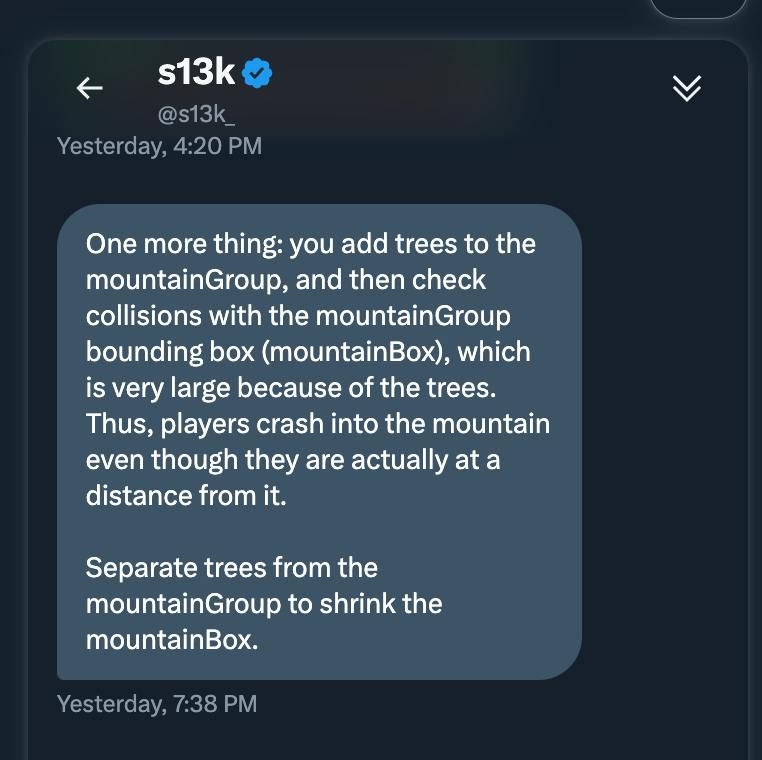This screenshot has width=762, height=760.
Task: Click the blue verified badge beside s13k
Action: click(x=258, y=73)
